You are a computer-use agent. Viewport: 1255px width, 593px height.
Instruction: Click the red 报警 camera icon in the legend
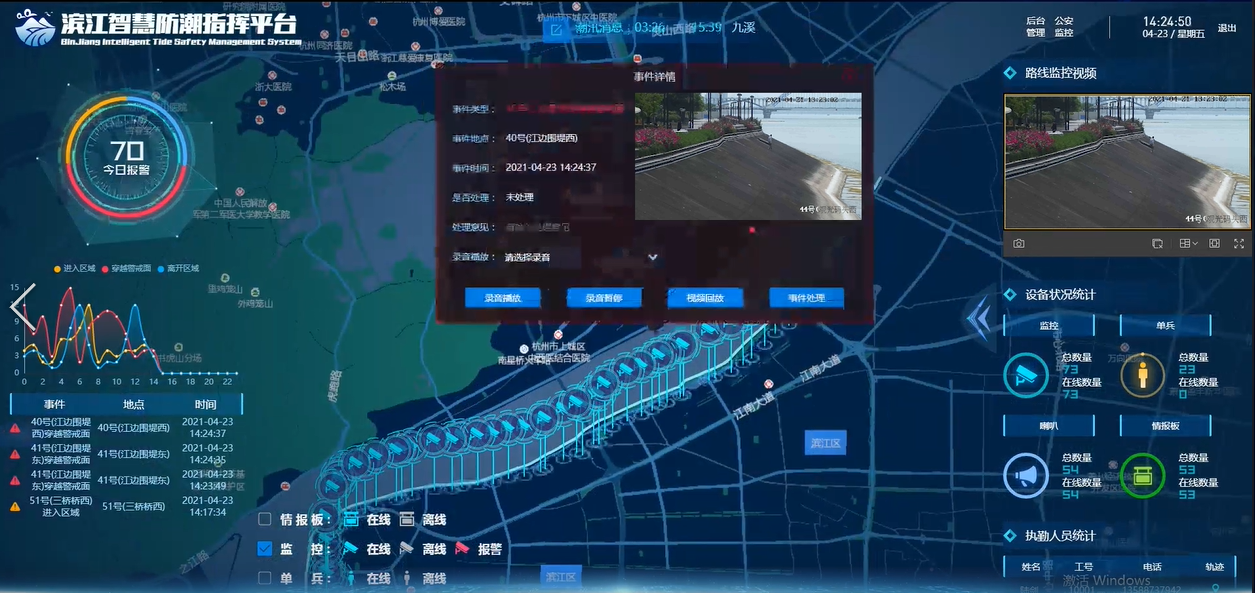pyautogui.click(x=462, y=549)
